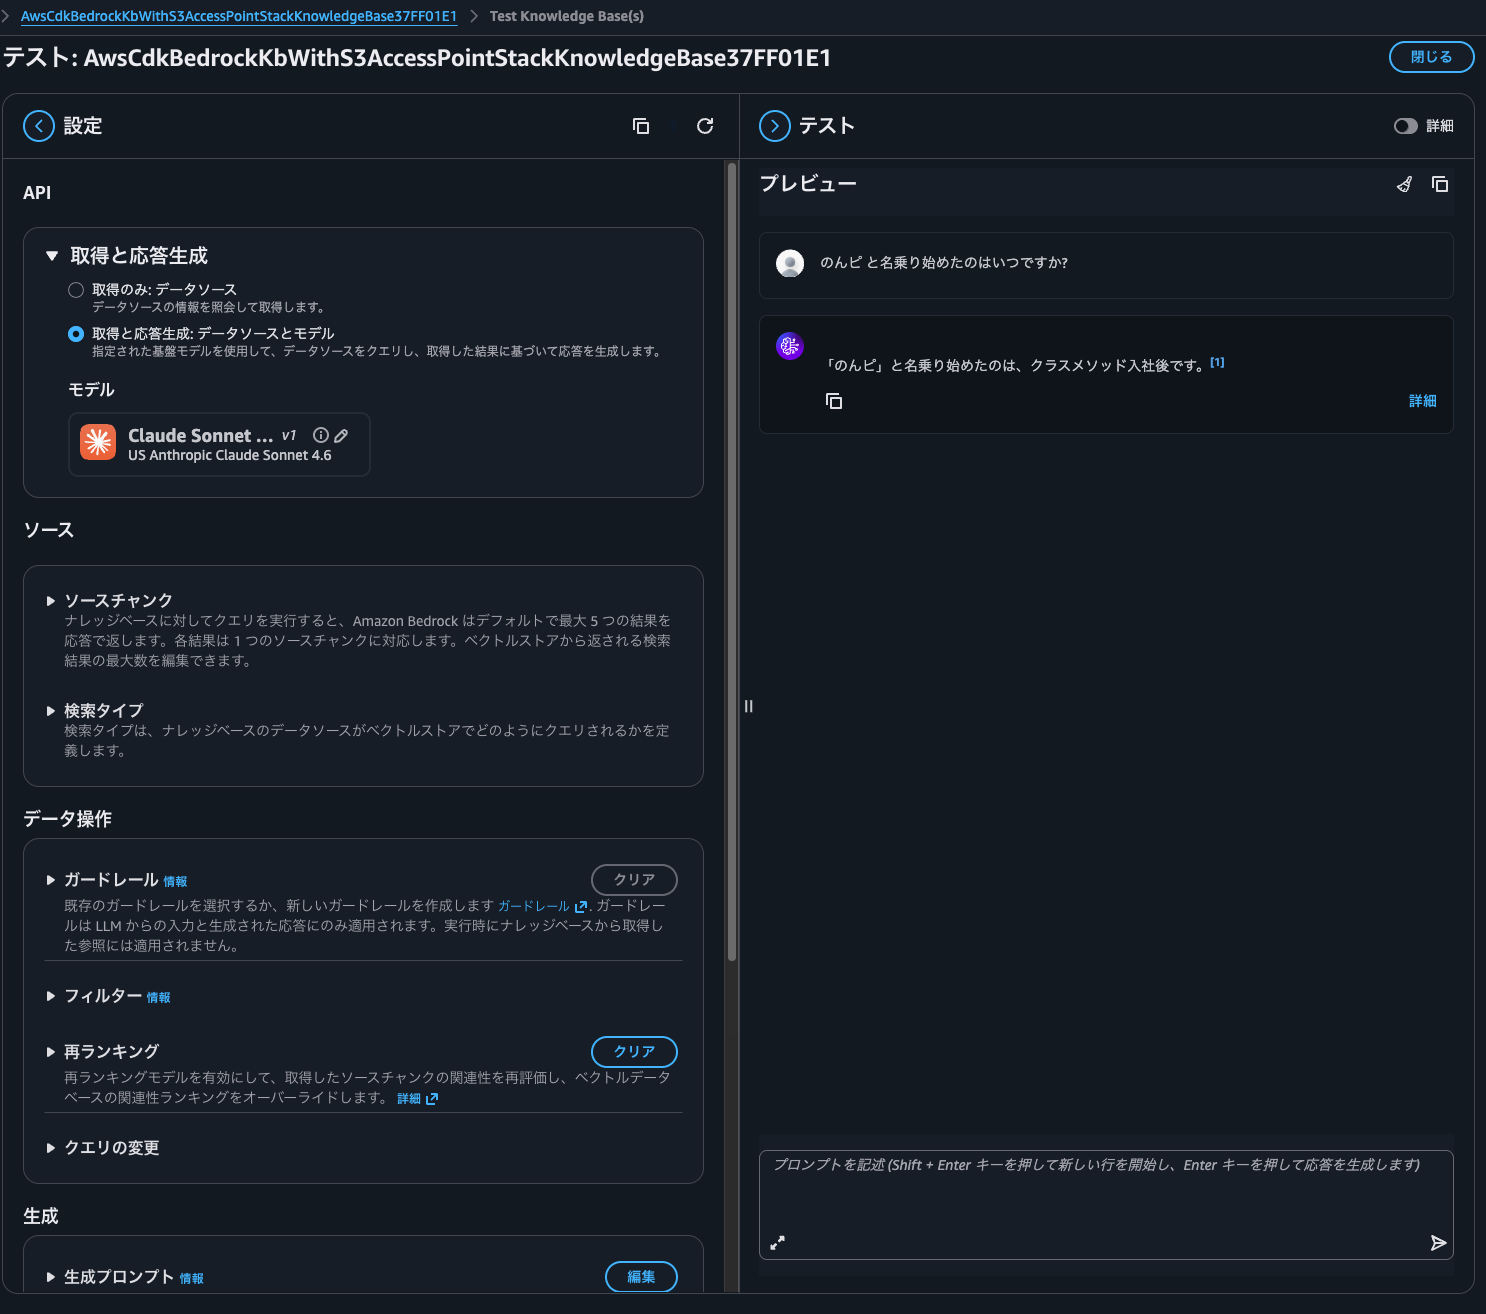Click the クリア button for ガードレール
Screen dimensions: 1486x1314
[x=634, y=880]
